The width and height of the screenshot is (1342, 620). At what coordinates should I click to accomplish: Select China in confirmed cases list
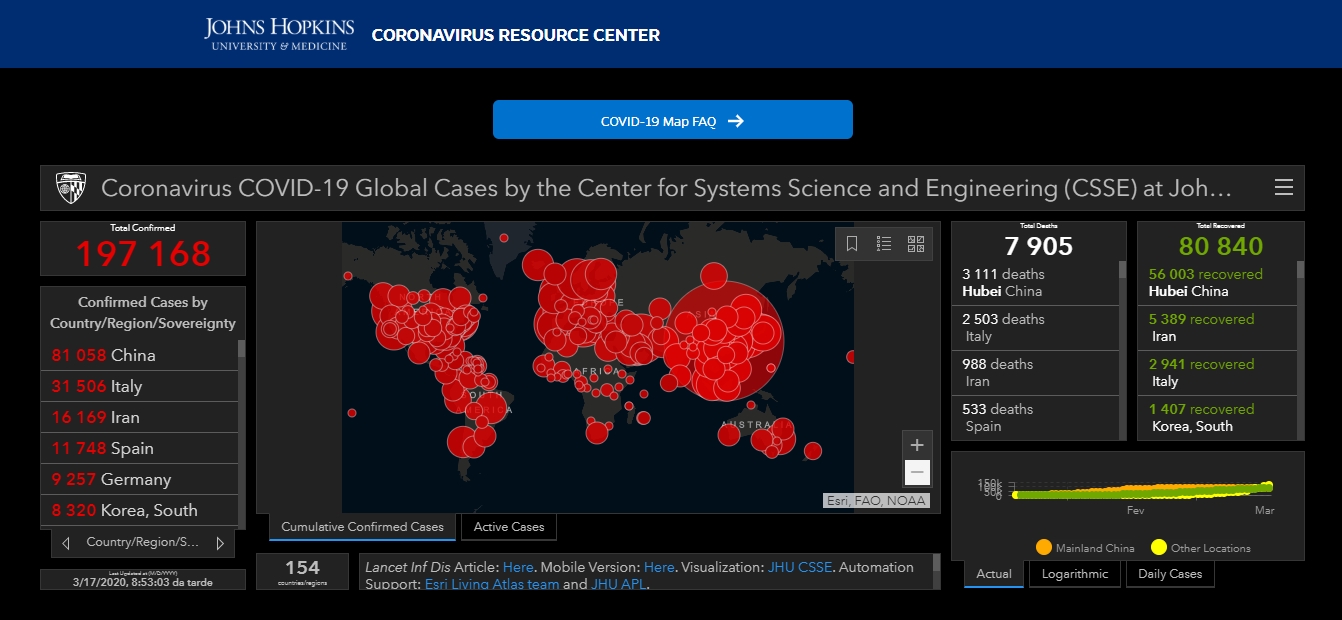point(139,355)
